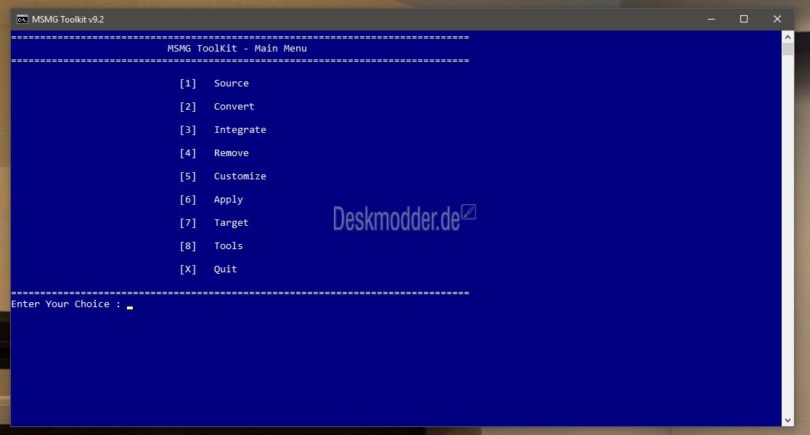Screen dimensions: 810x435
Task: Click the 'Customize' menu entry
Action: [240, 176]
